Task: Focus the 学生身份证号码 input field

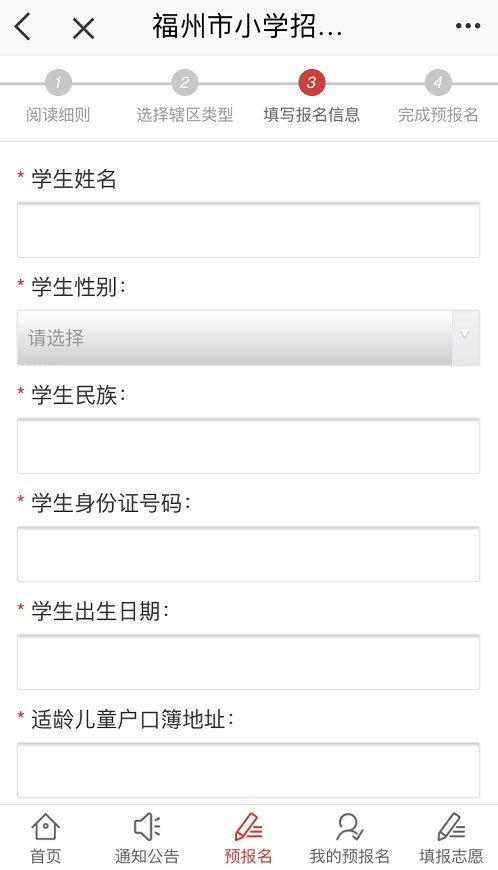Action: point(248,554)
